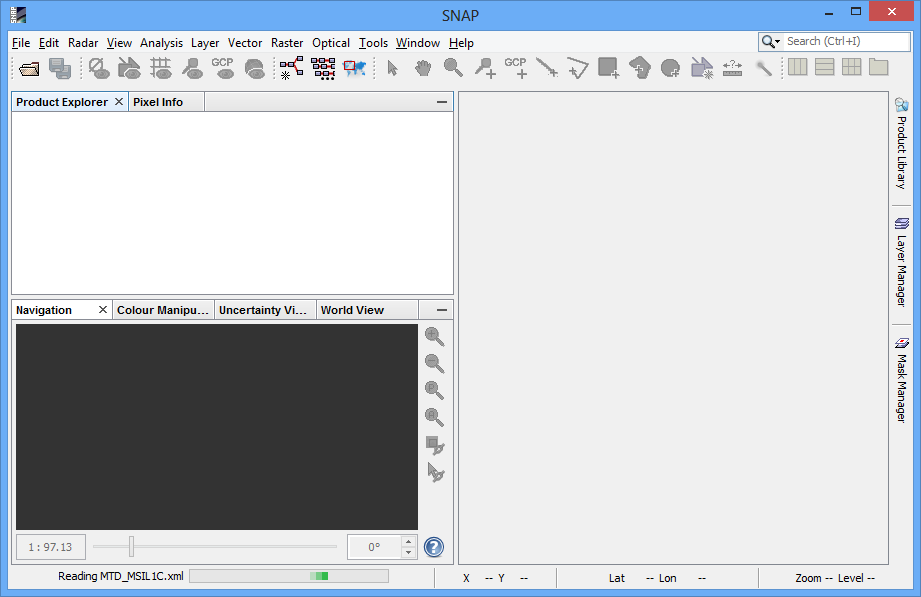Click the Navigation zoom slider handle
The width and height of the screenshot is (921, 597).
point(132,546)
